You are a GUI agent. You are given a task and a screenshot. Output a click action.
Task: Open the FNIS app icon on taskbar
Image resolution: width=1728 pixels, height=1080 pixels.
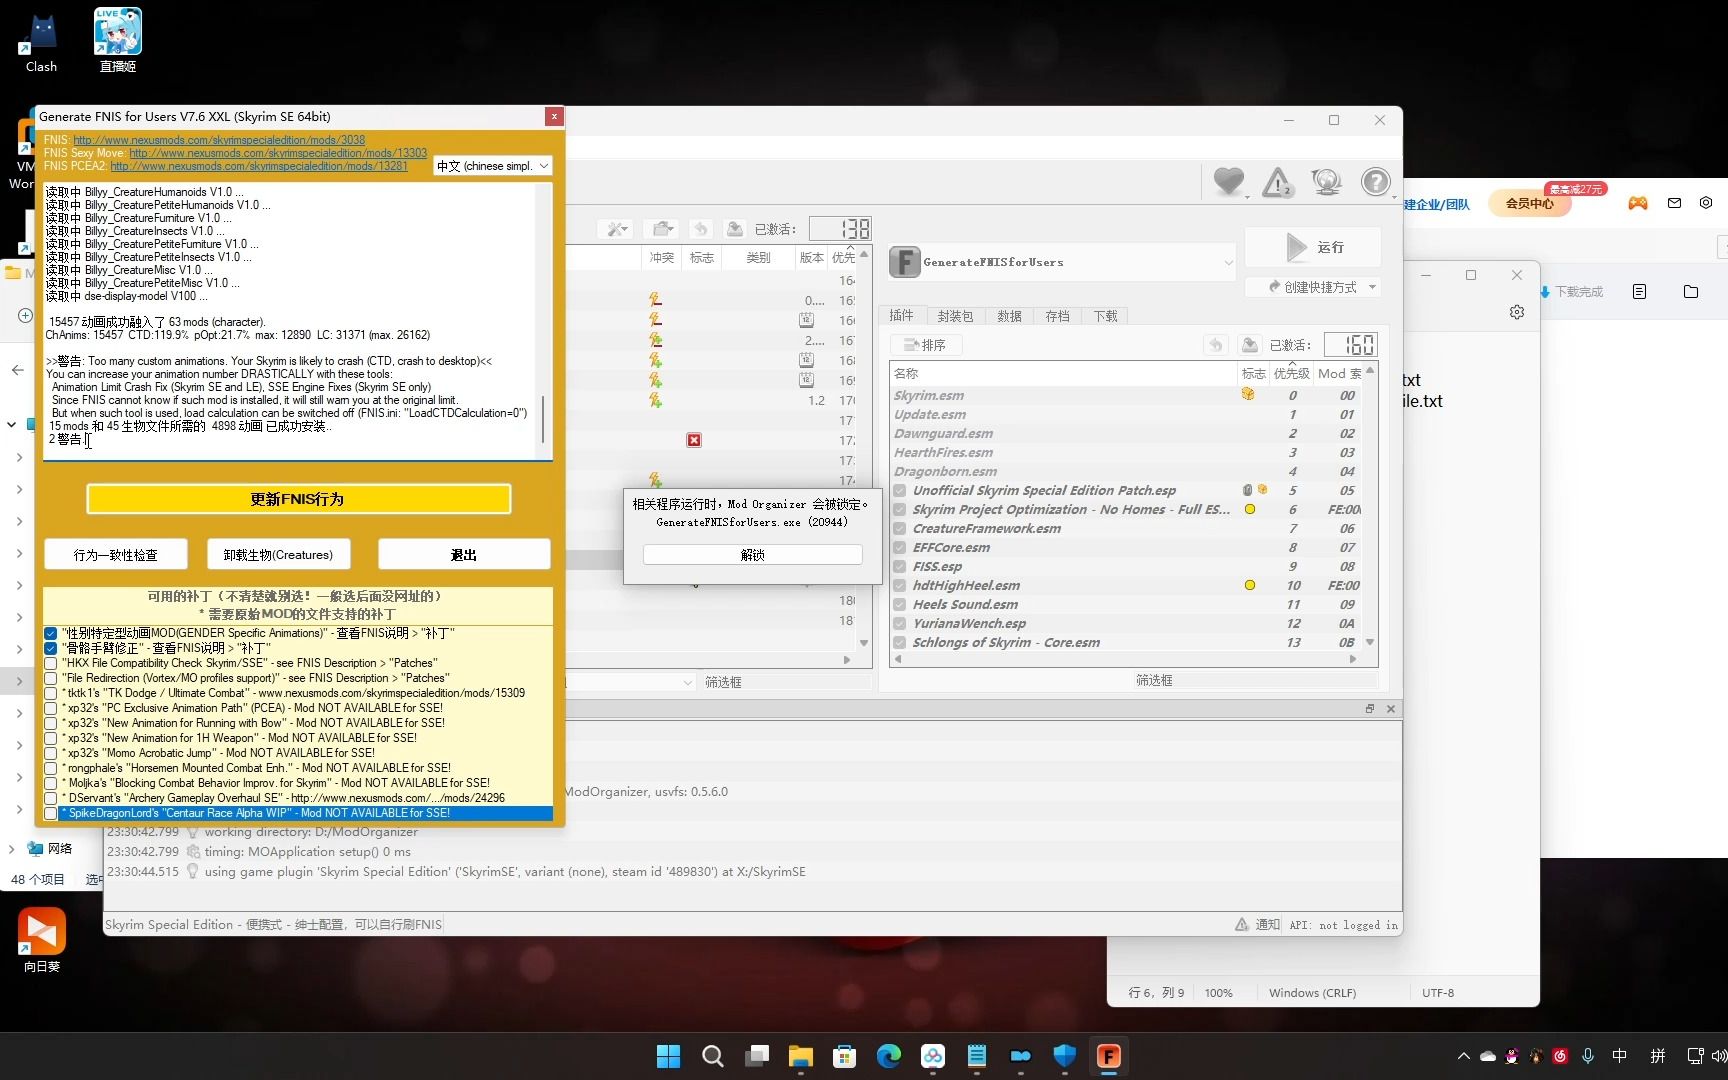(1108, 1056)
